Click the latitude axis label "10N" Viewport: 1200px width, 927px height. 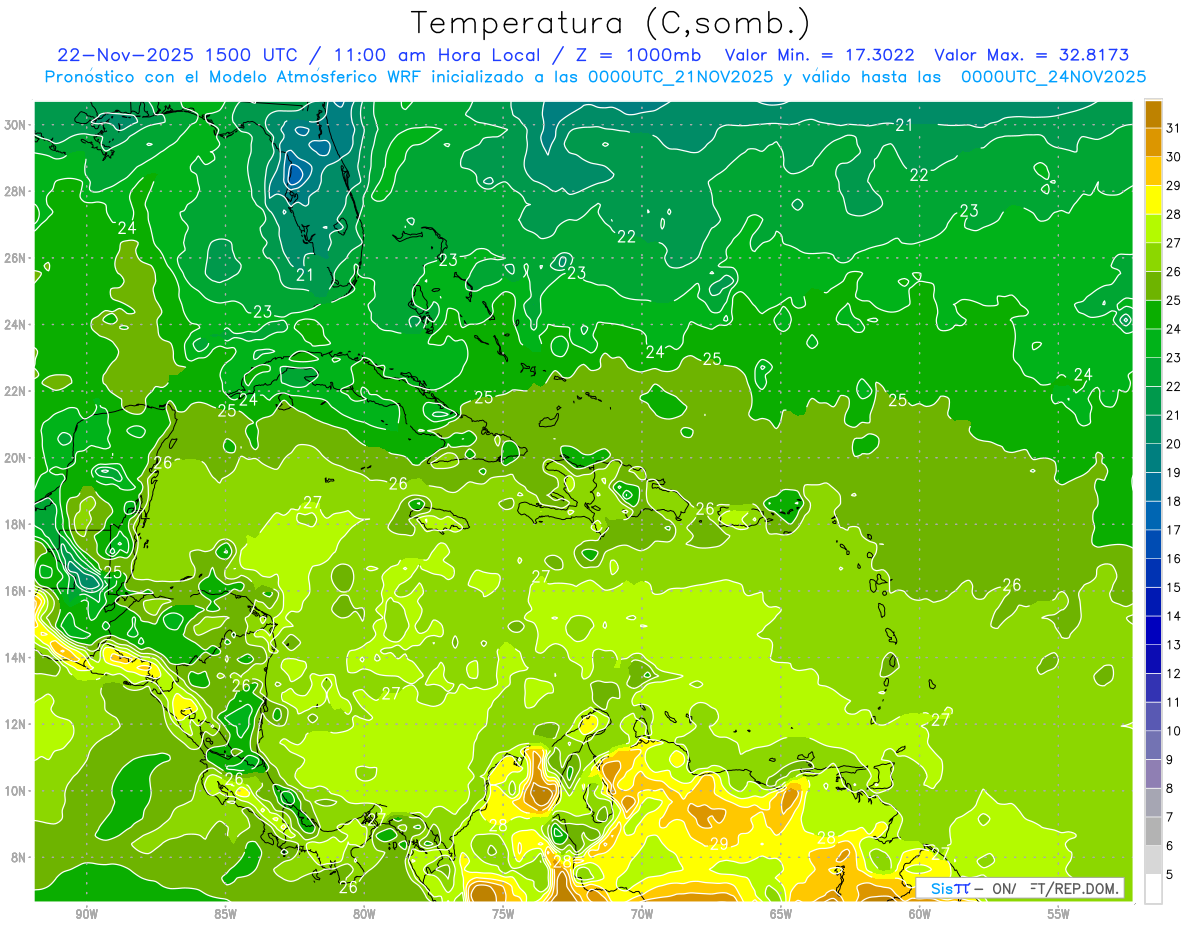(x=15, y=791)
